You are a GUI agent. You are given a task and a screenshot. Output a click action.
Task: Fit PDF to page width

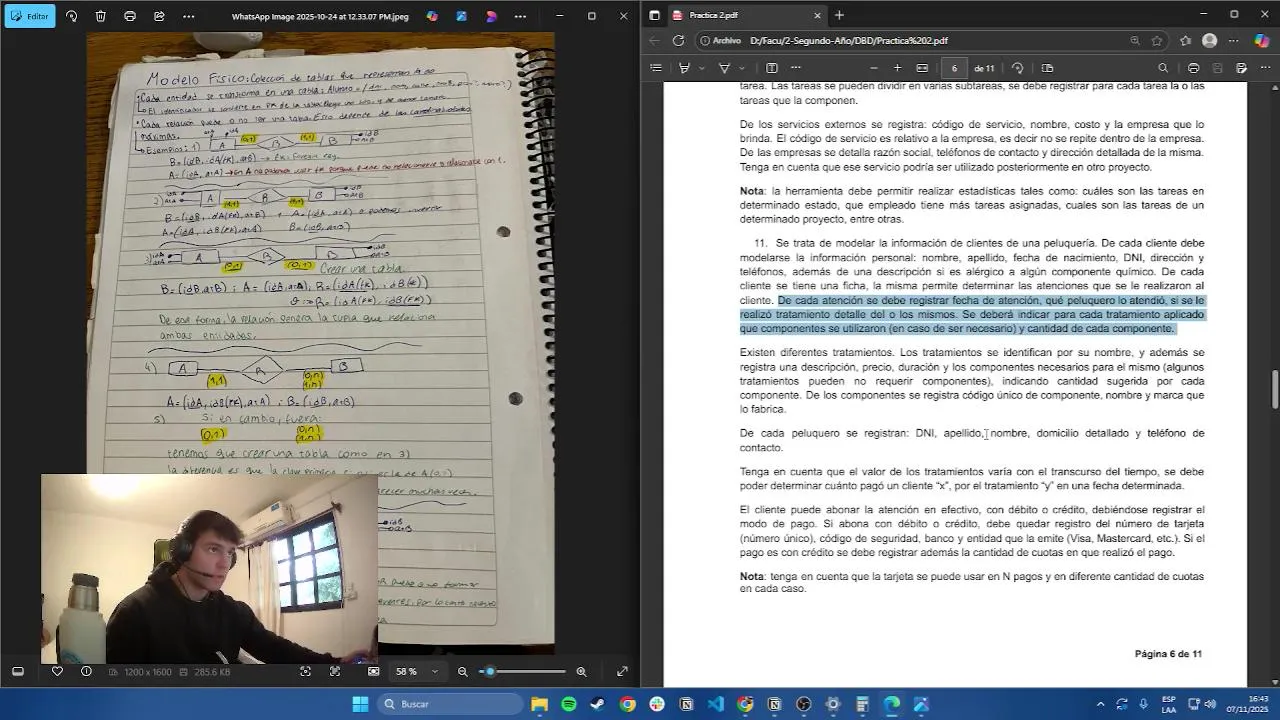tap(922, 68)
